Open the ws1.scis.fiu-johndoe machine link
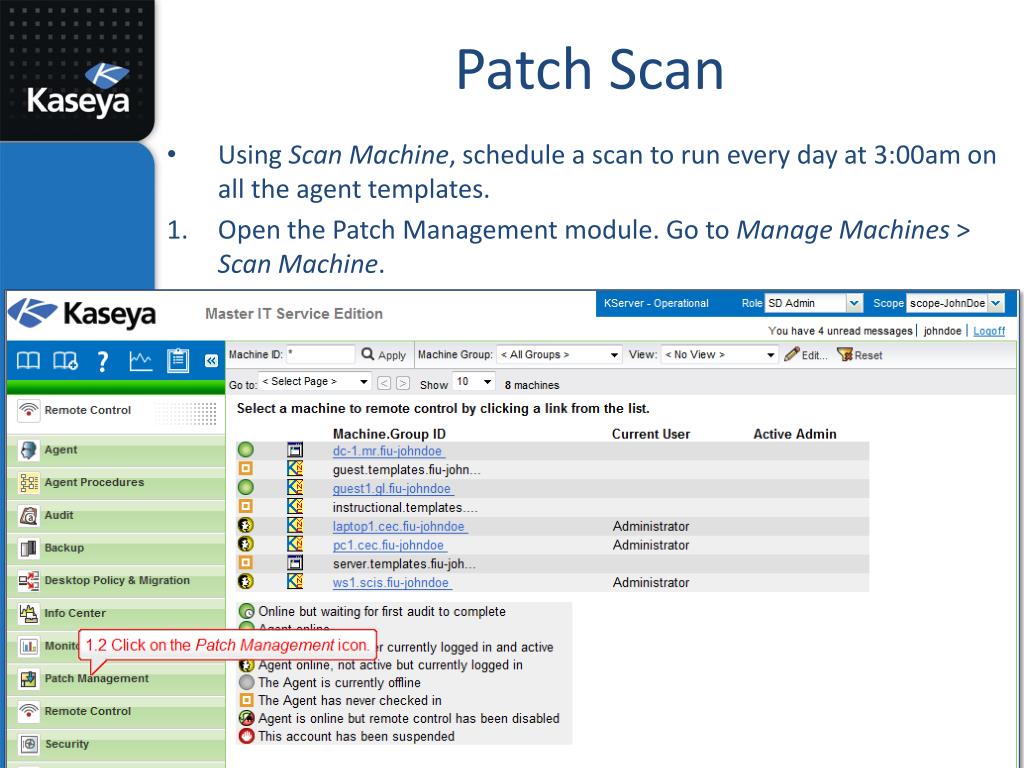 pyautogui.click(x=391, y=583)
